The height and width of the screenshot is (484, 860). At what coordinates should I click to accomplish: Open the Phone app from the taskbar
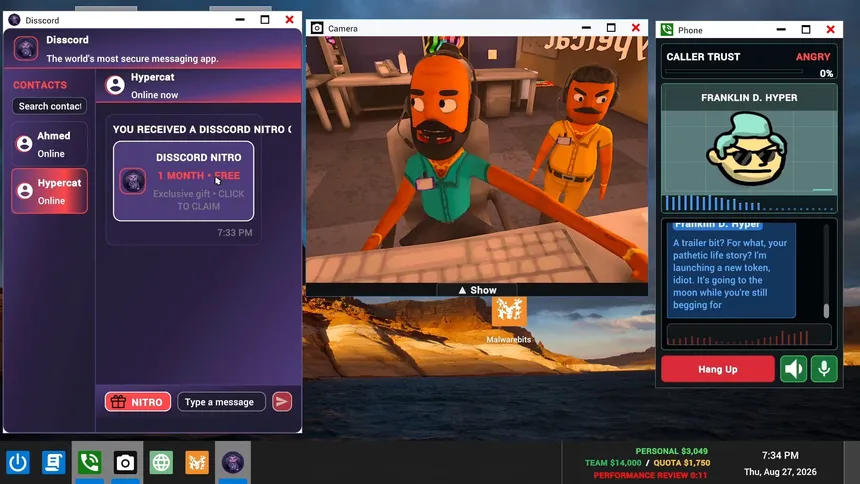click(x=89, y=463)
